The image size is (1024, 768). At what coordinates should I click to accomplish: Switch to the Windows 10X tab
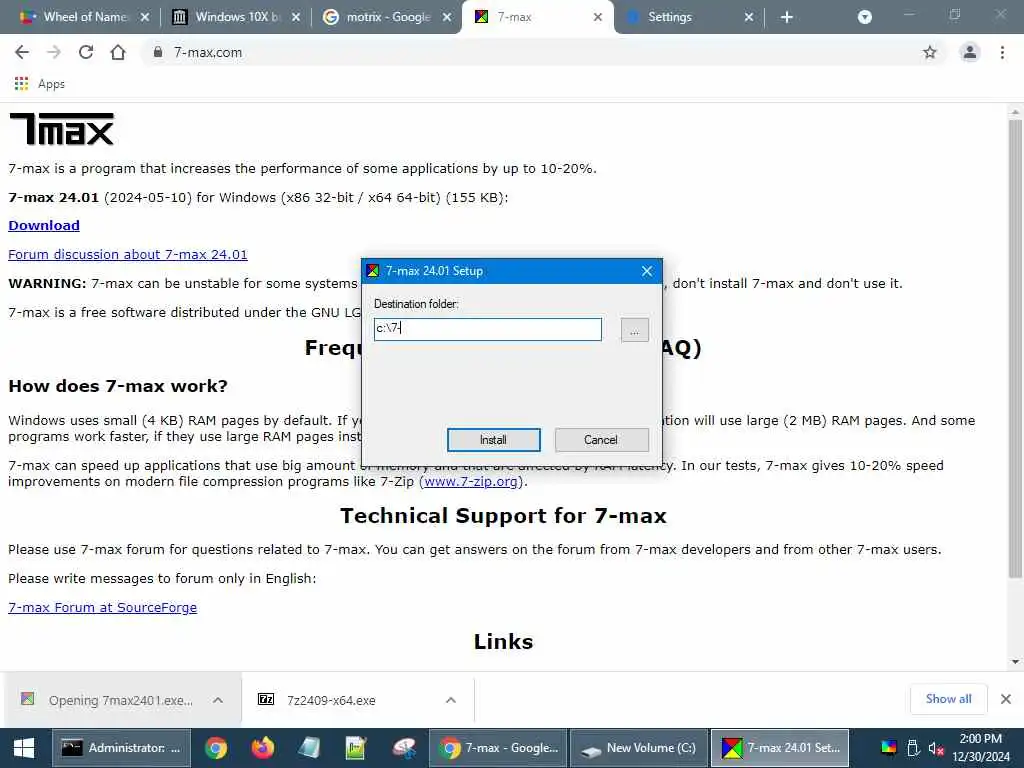click(237, 17)
